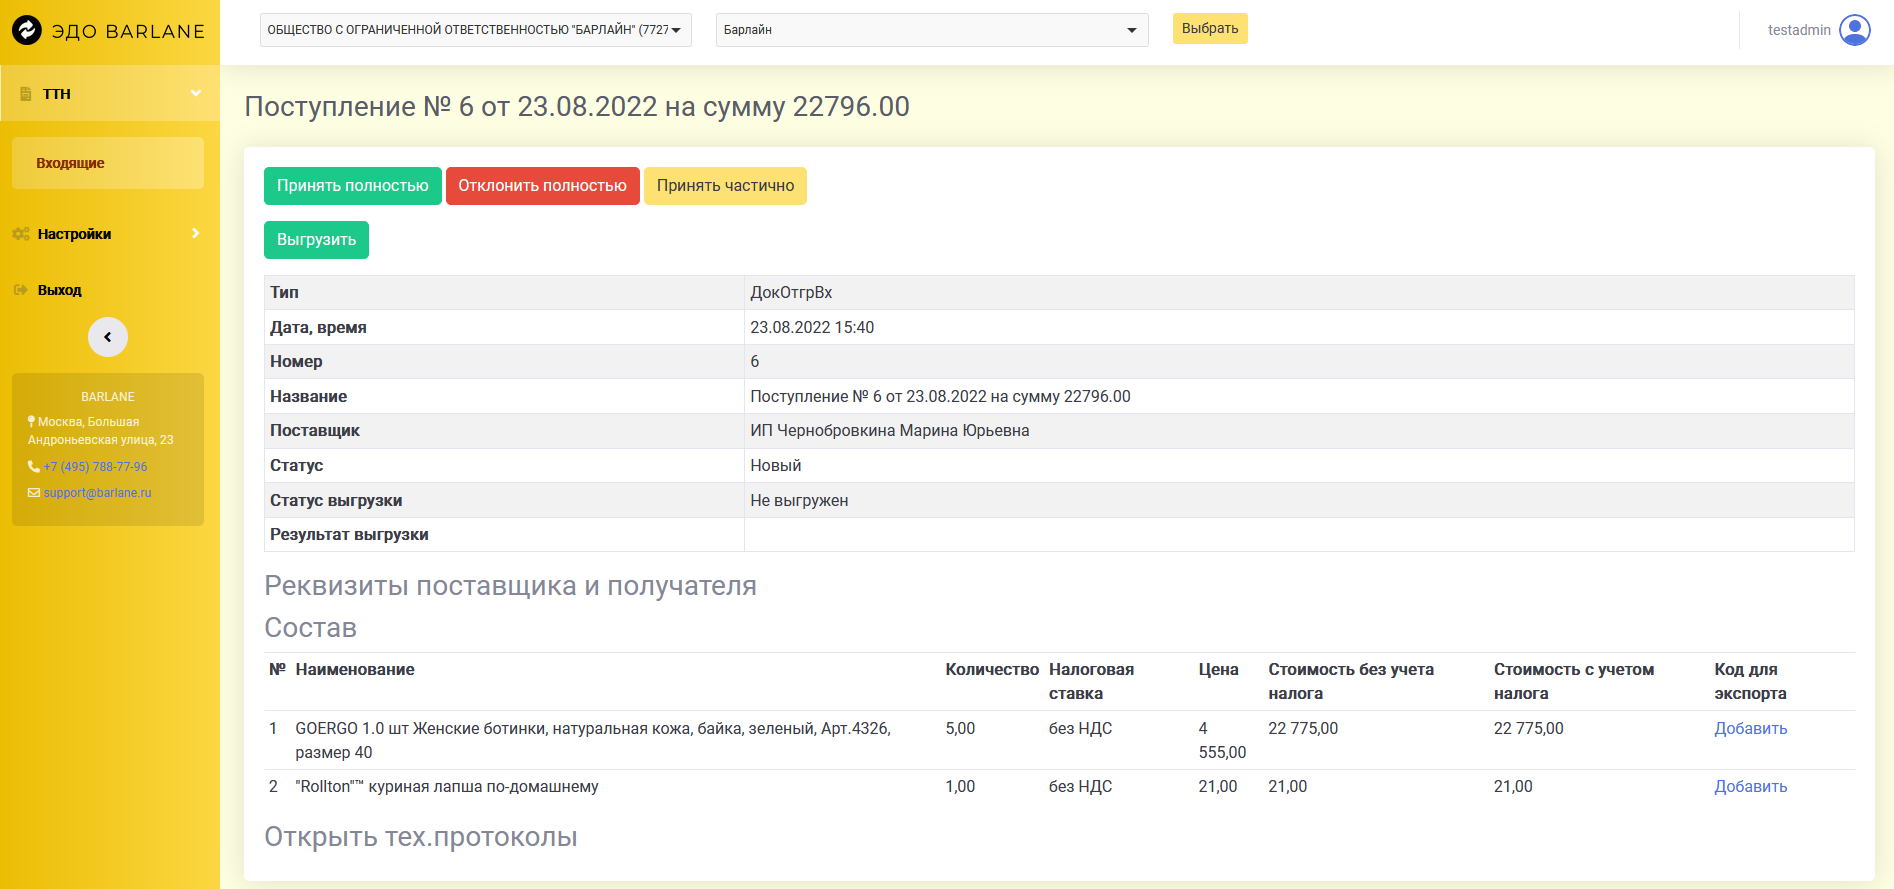Click the Название row value text
Image resolution: width=1894 pixels, height=889 pixels.
[x=940, y=397]
